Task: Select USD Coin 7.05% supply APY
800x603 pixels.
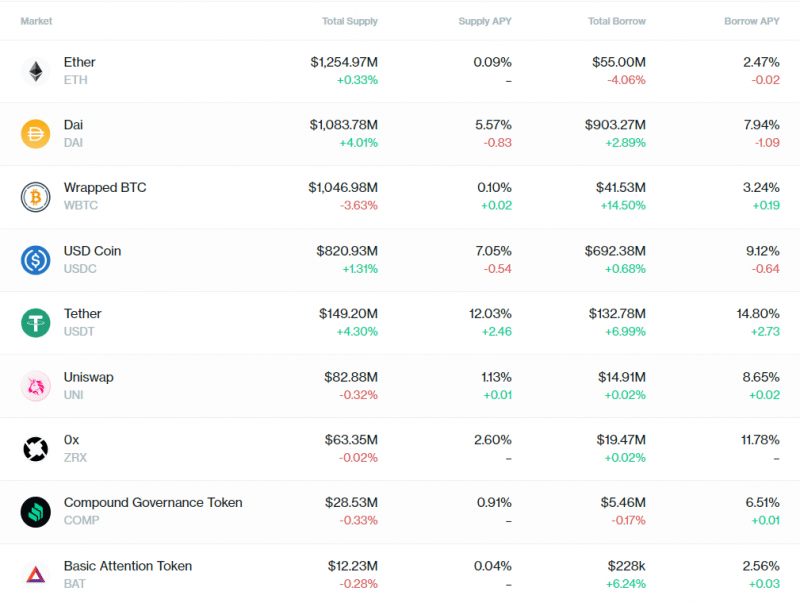Action: tap(491, 251)
